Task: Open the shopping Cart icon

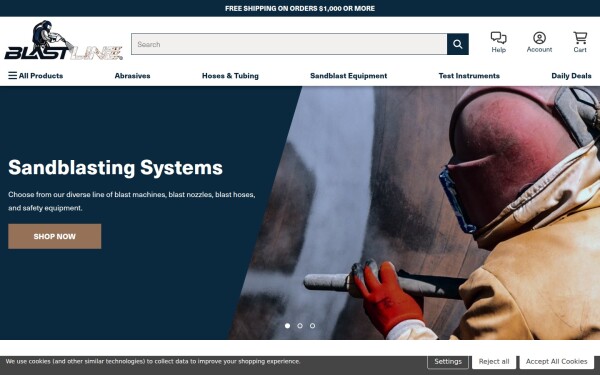Action: (580, 42)
